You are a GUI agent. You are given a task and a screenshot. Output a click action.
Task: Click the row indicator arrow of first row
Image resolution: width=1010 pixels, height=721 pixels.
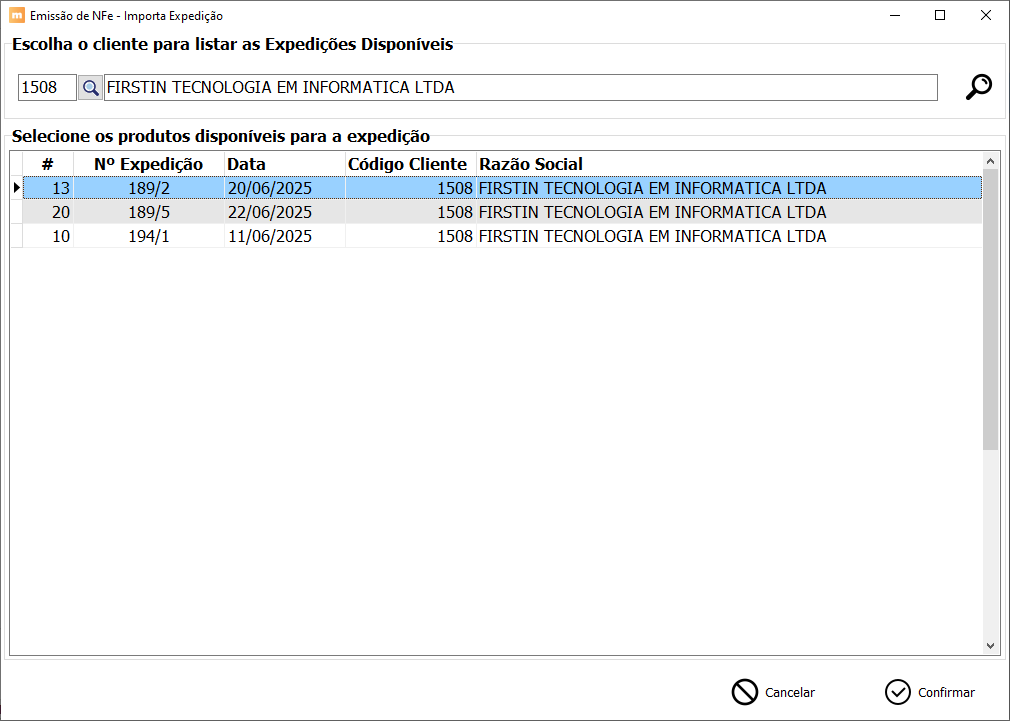[16, 188]
